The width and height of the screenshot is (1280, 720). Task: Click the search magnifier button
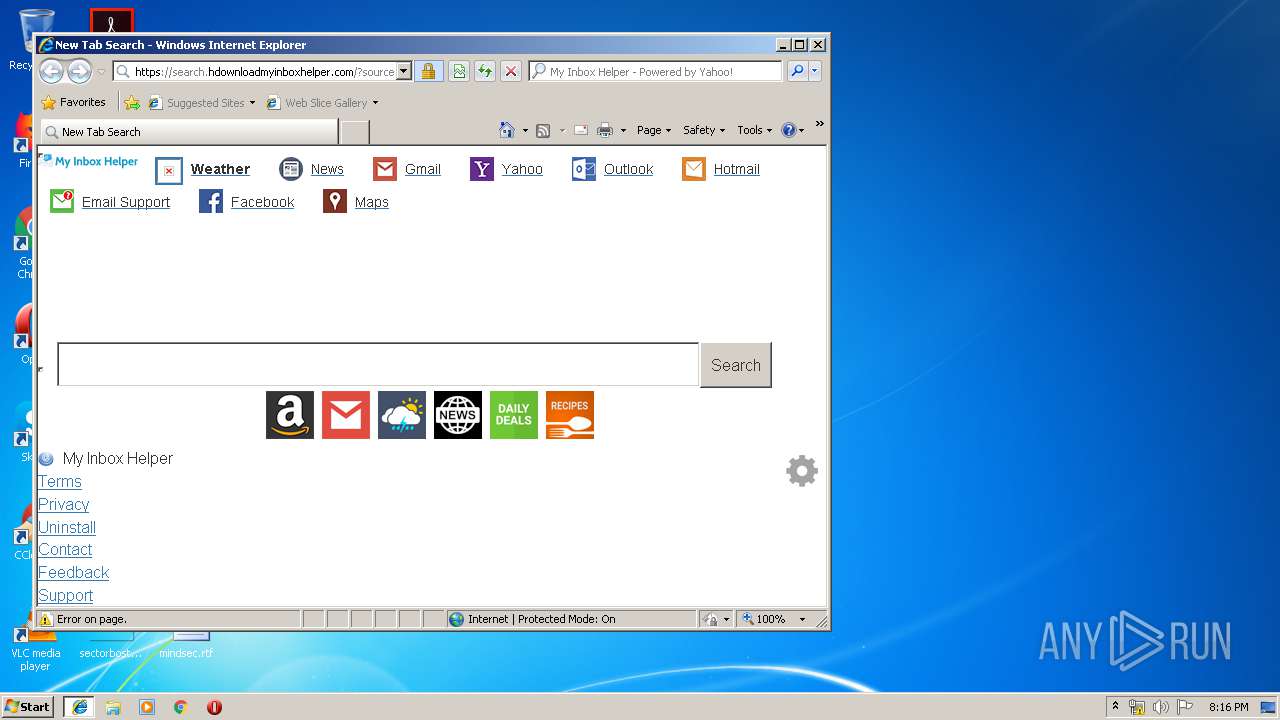pos(797,71)
